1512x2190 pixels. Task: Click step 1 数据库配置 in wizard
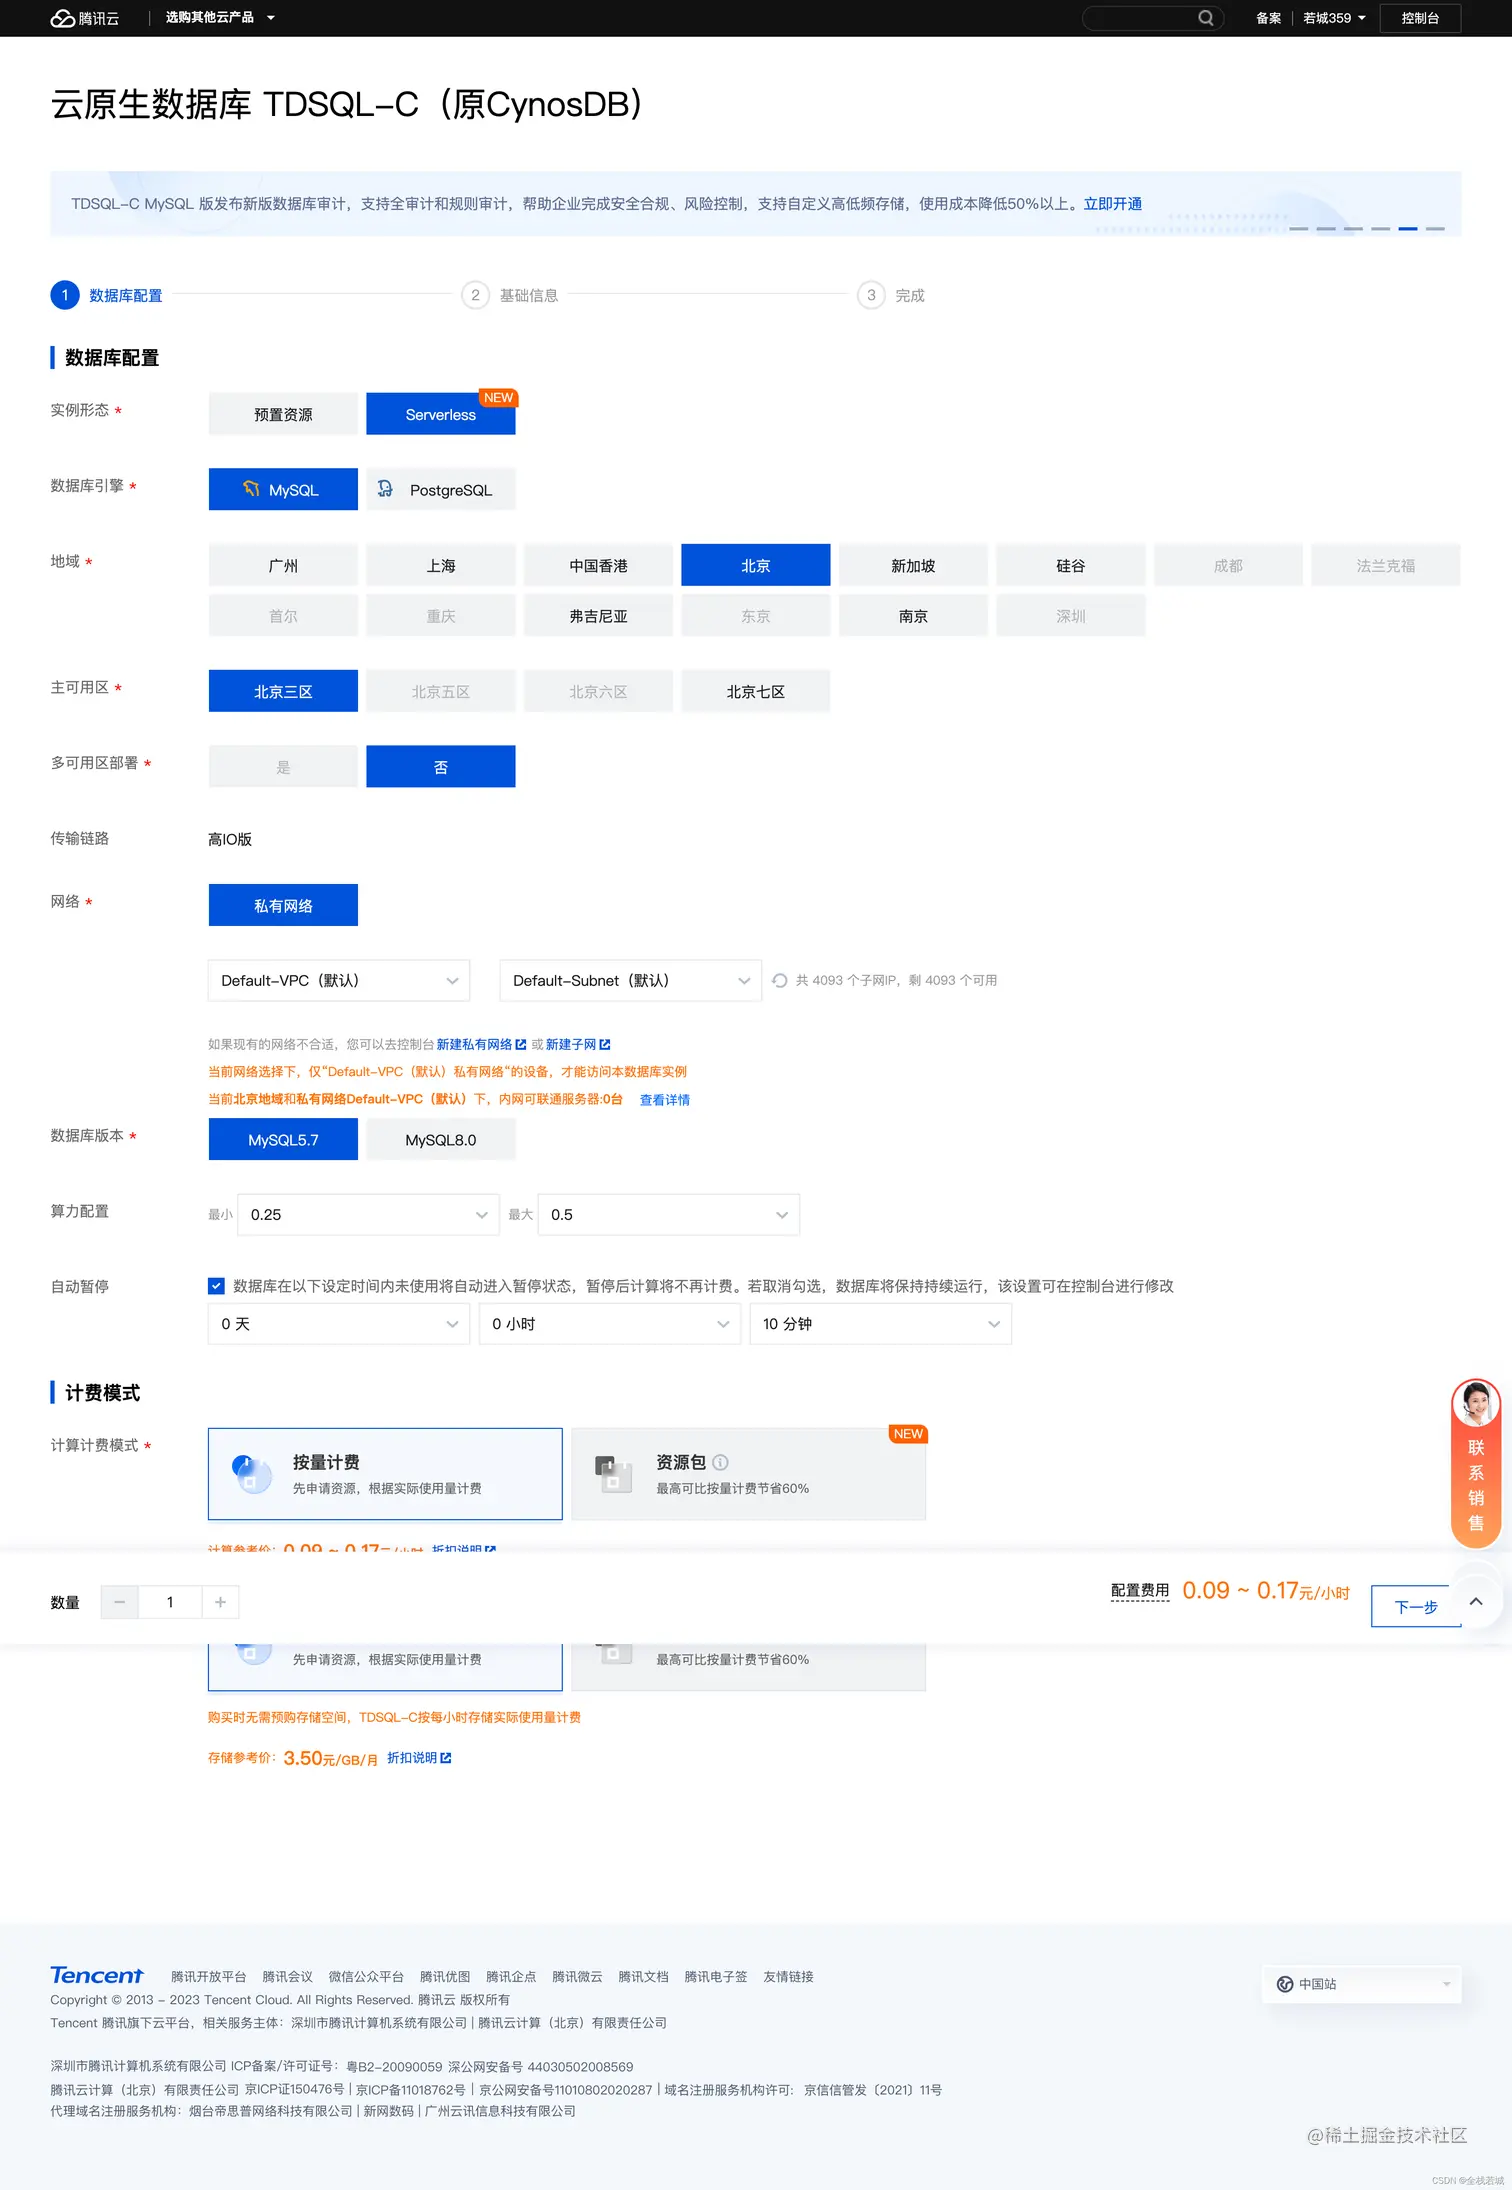tap(106, 296)
